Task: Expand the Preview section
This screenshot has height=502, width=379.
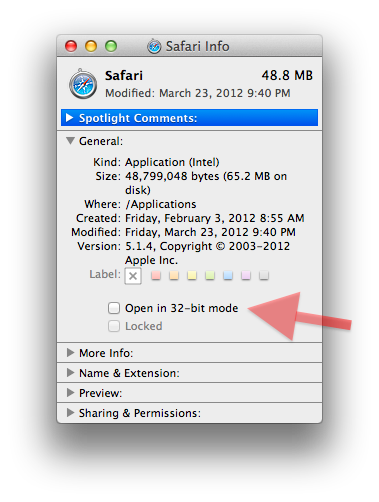Action: click(x=70, y=393)
